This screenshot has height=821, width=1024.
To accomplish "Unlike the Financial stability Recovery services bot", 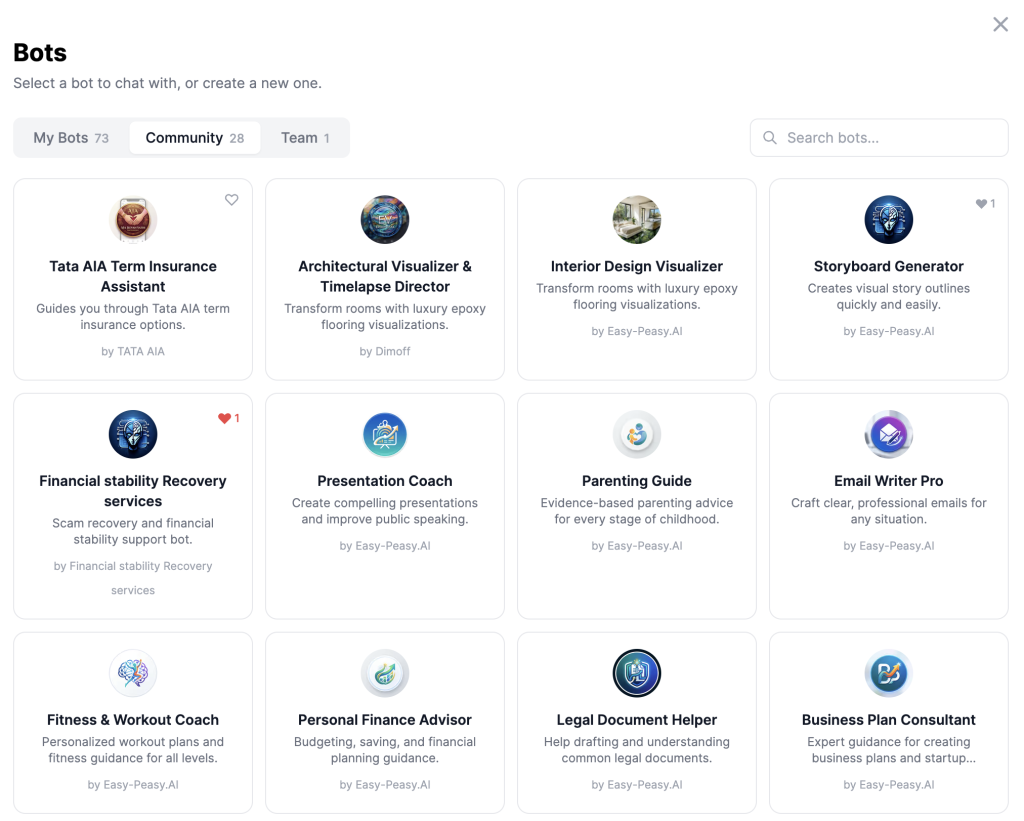I will 225,419.
